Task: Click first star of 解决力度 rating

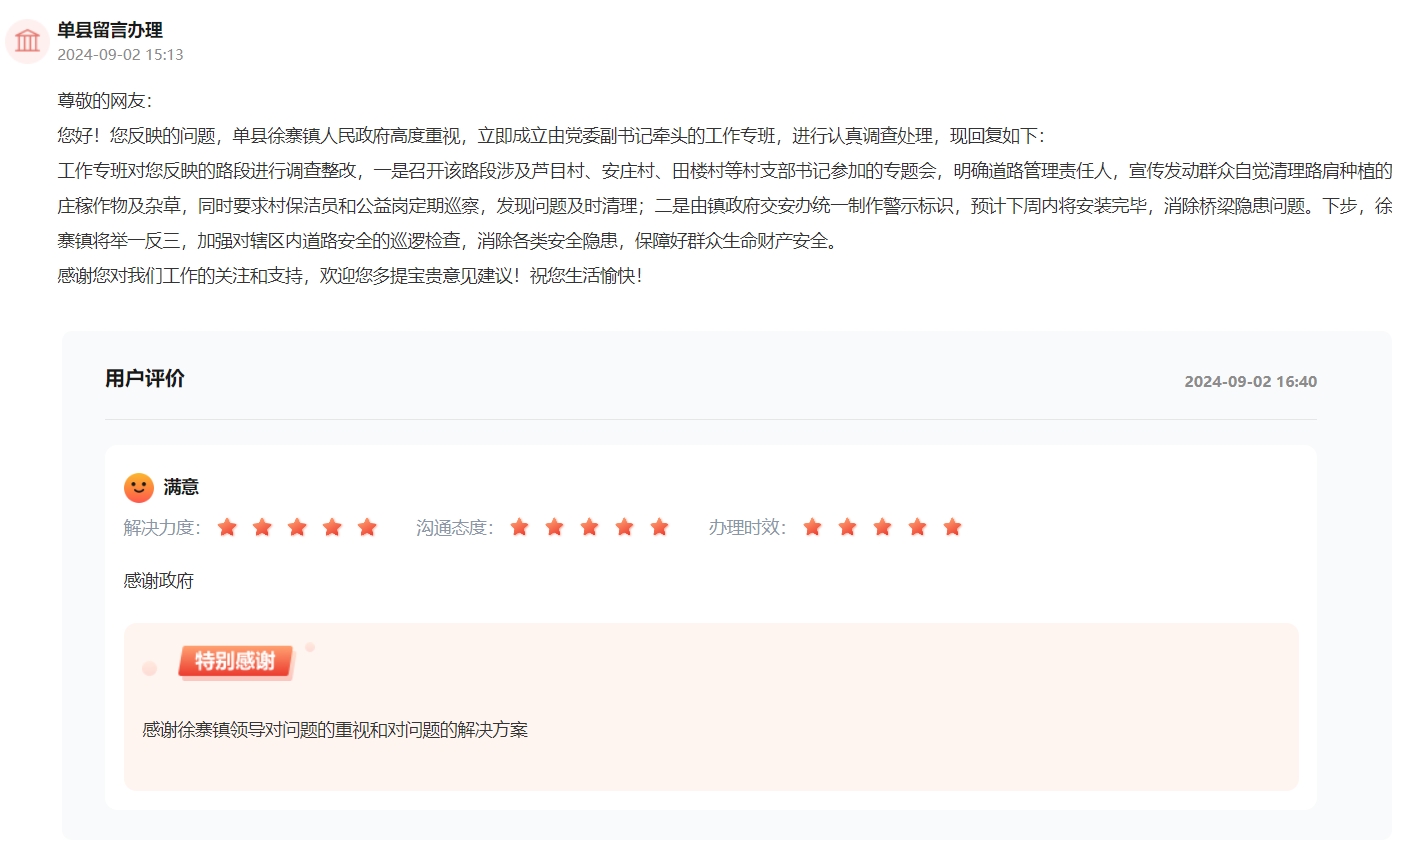Action: point(227,527)
